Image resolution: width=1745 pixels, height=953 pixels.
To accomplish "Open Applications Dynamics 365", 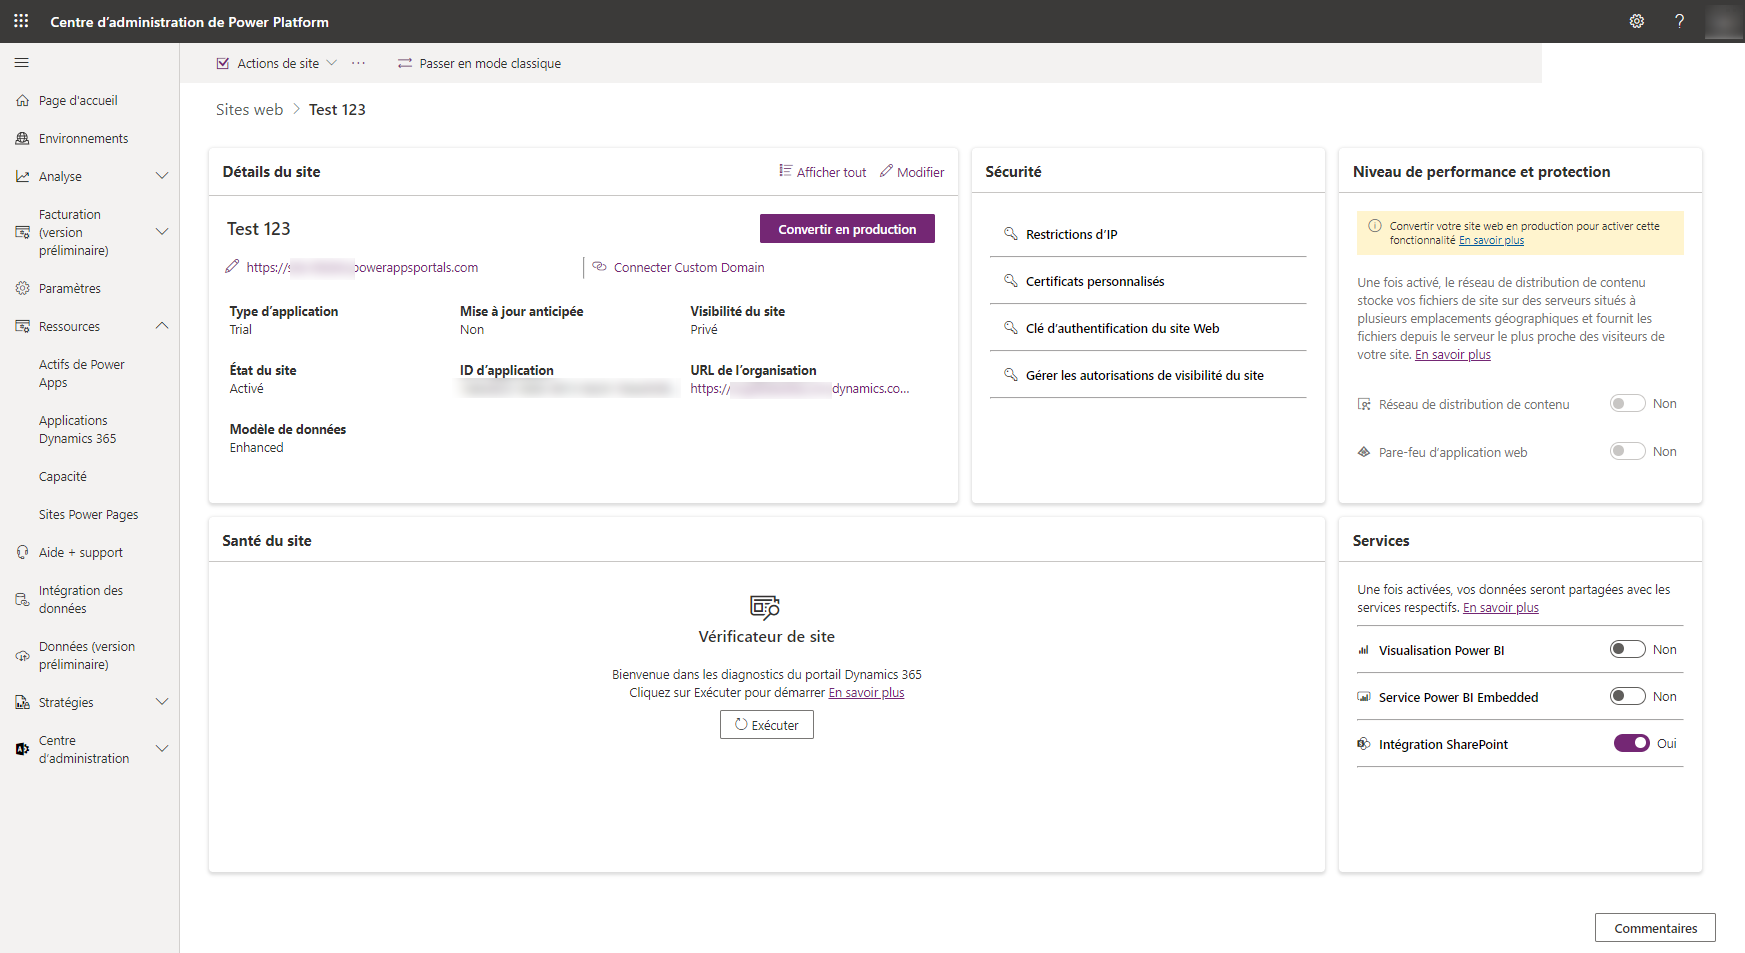I will pyautogui.click(x=77, y=430).
